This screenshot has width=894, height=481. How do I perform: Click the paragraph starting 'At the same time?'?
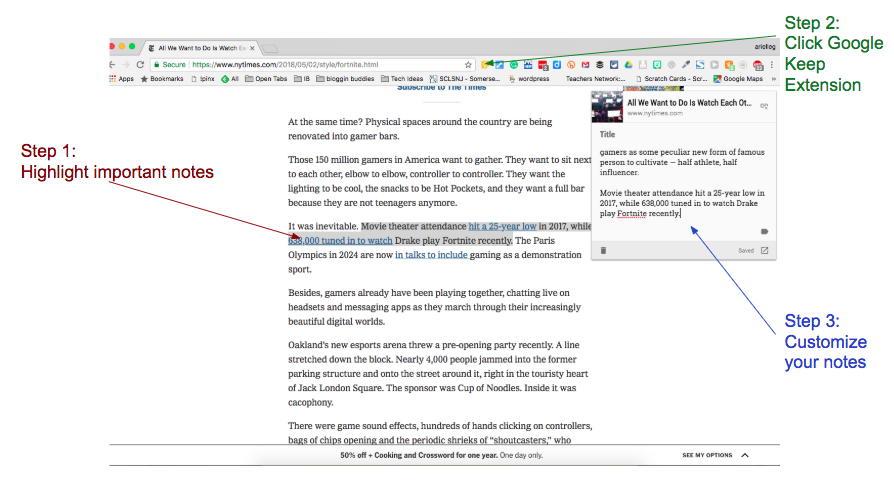point(420,129)
